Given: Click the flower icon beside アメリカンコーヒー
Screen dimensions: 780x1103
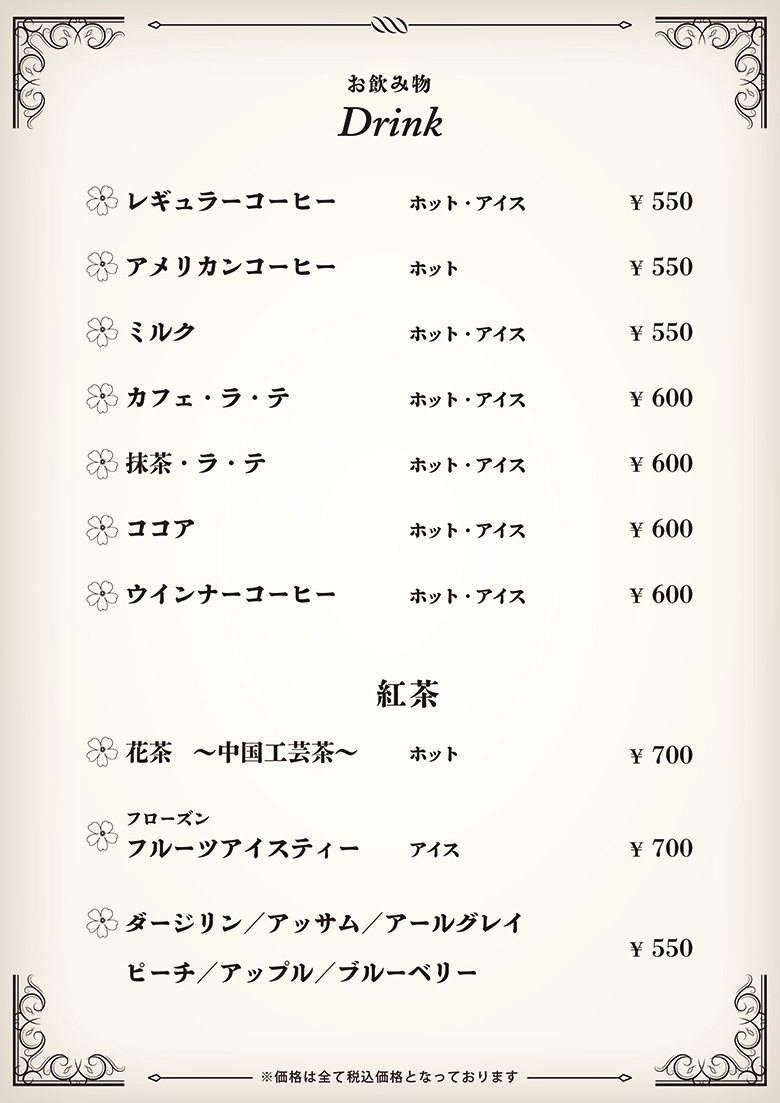Looking at the screenshot, I should (102, 267).
